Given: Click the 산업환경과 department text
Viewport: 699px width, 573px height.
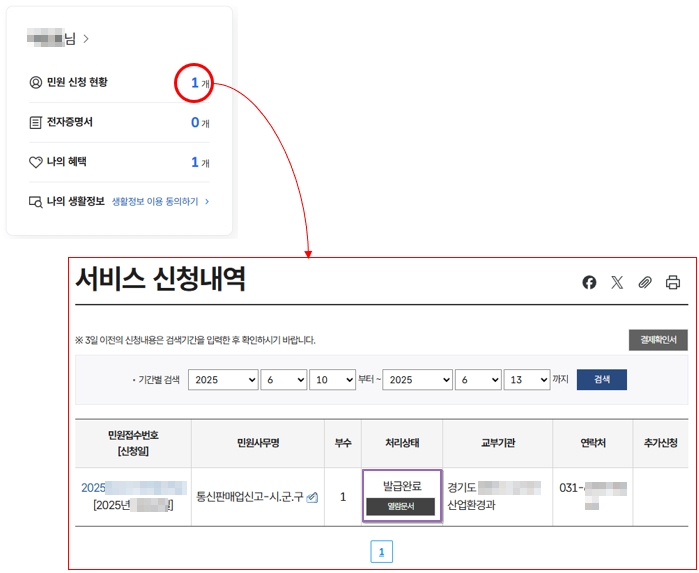Looking at the screenshot, I should pyautogui.click(x=471, y=505).
